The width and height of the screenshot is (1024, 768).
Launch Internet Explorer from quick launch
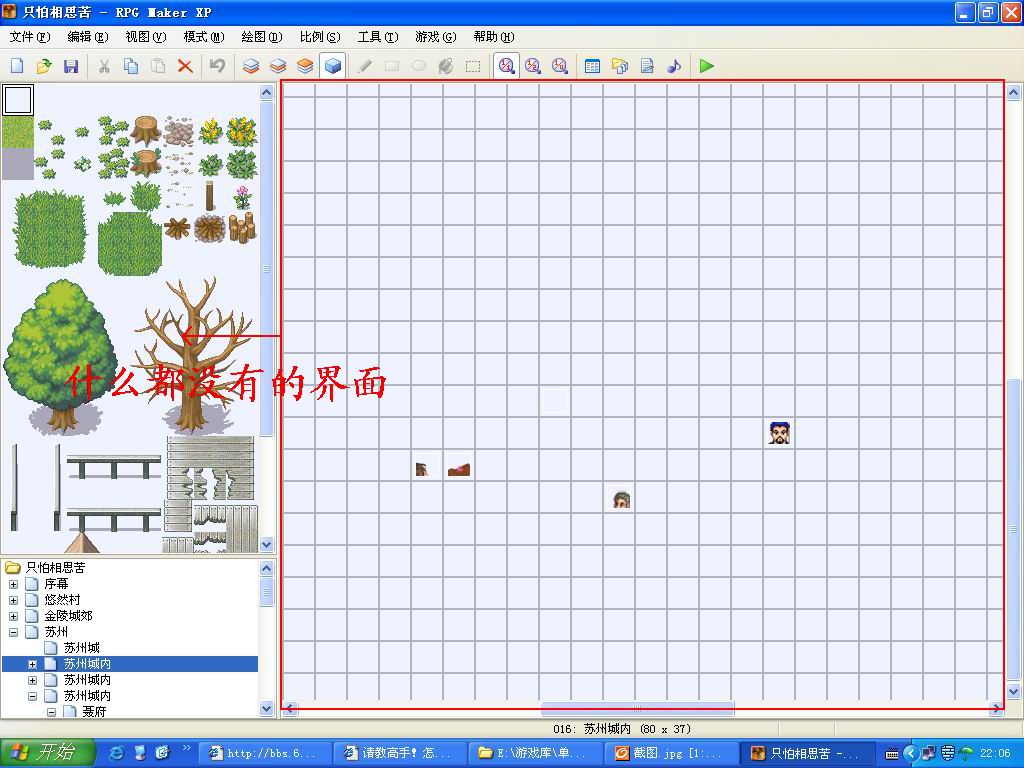(118, 753)
